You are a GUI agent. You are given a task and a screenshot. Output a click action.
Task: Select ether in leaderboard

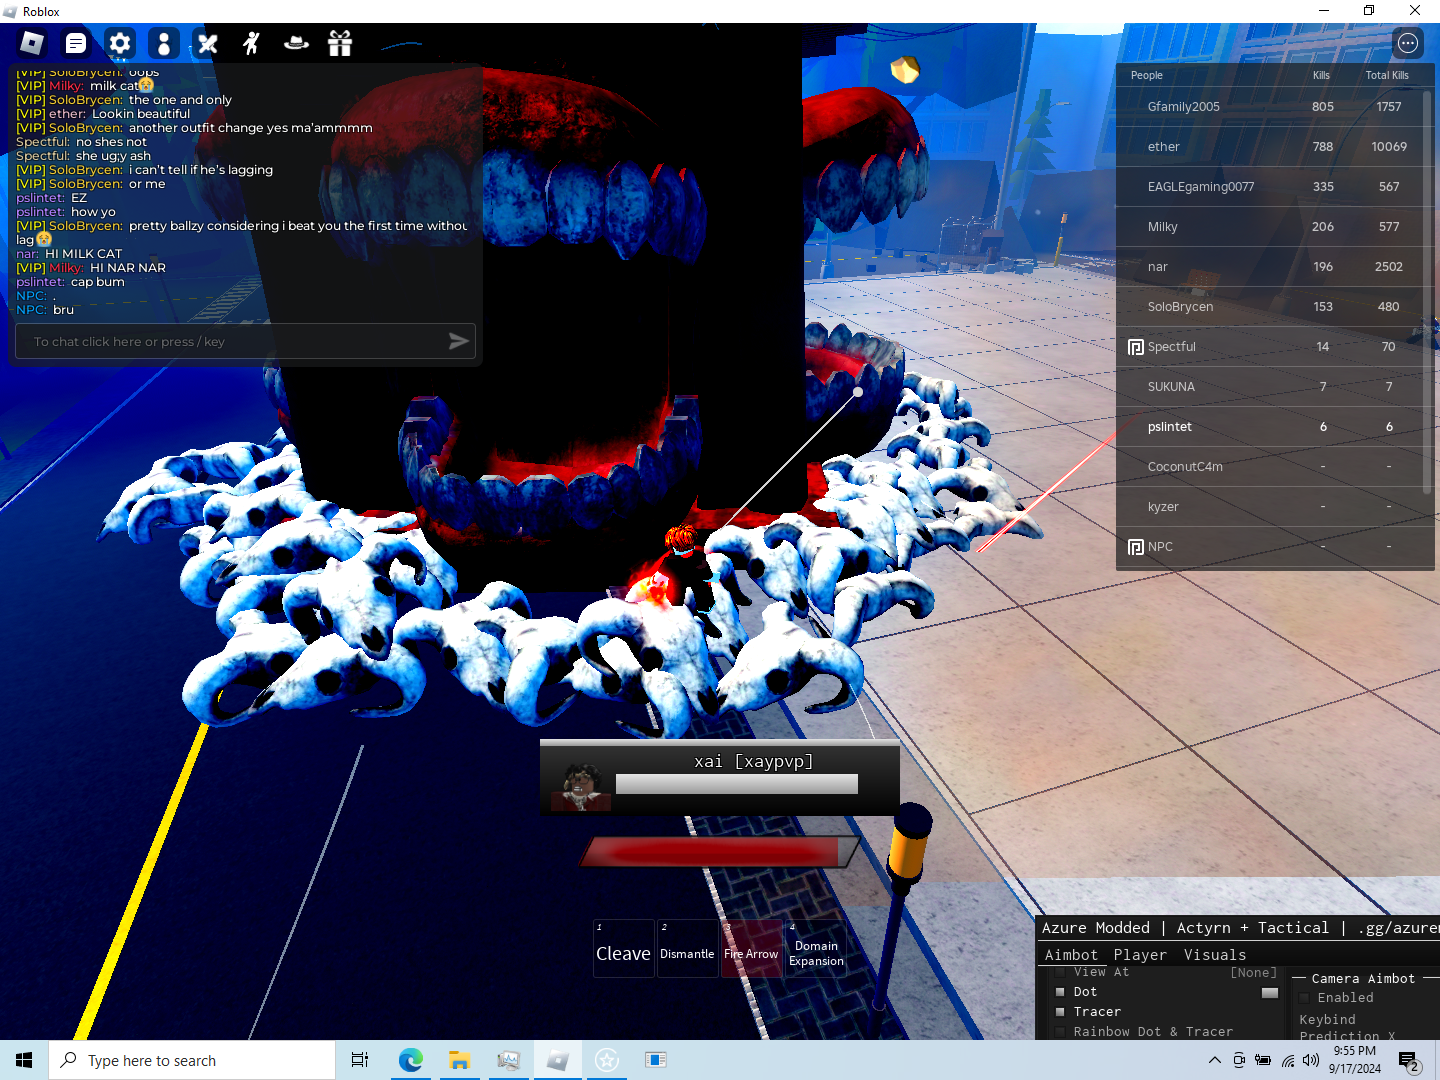coord(1275,147)
